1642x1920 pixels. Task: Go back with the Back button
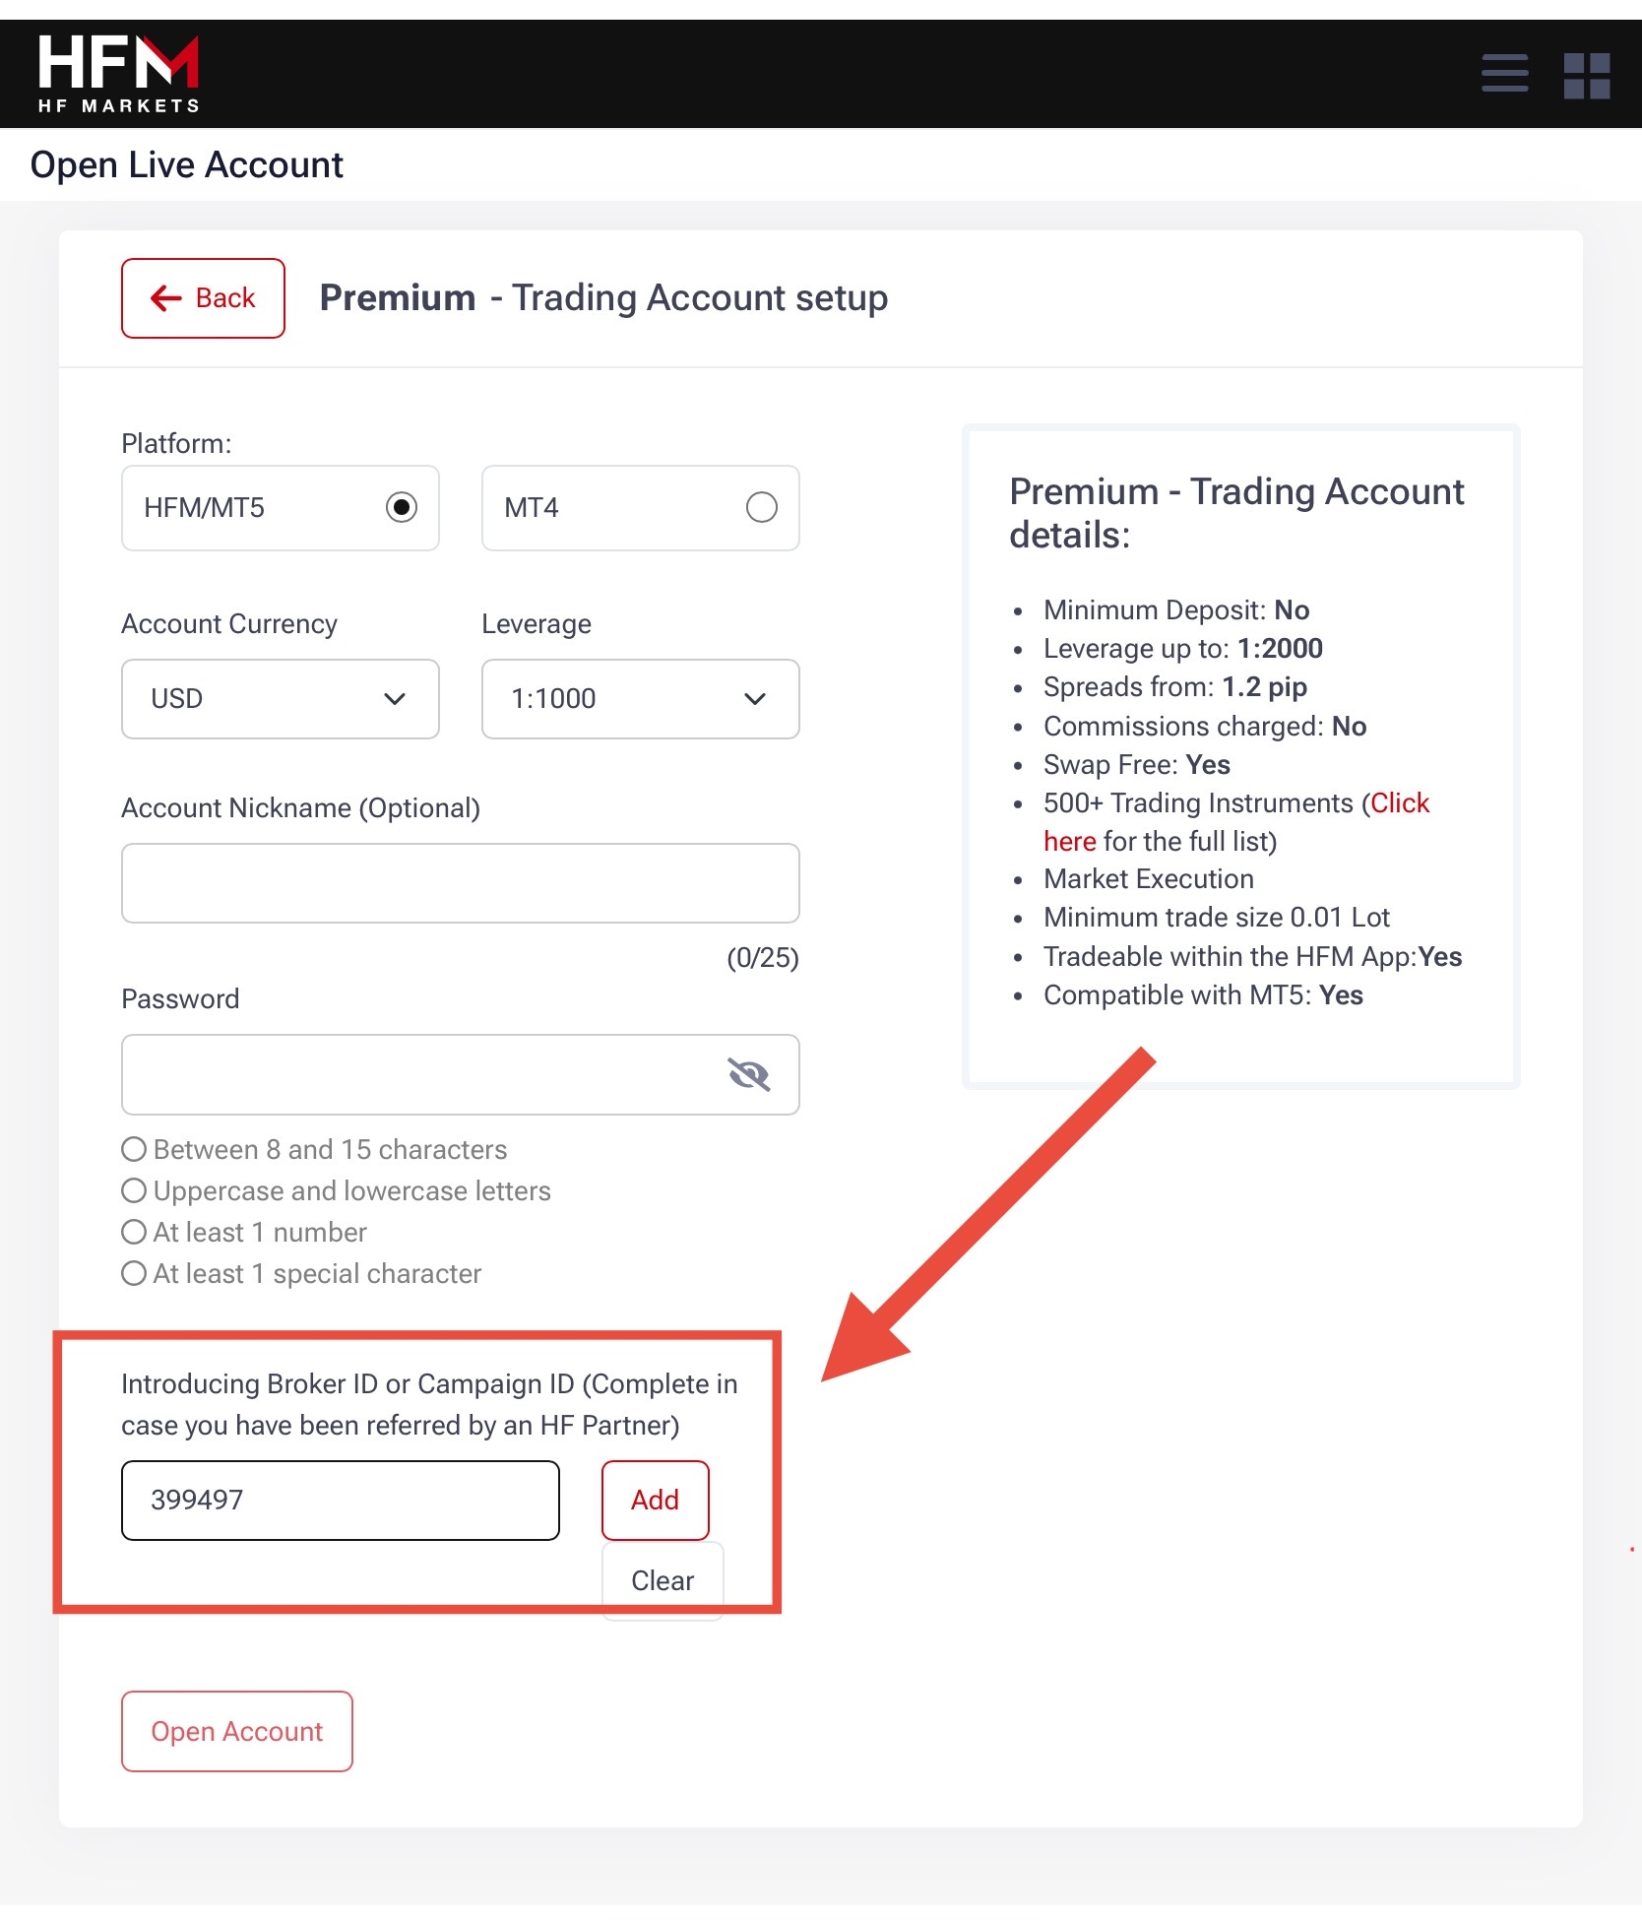203,298
